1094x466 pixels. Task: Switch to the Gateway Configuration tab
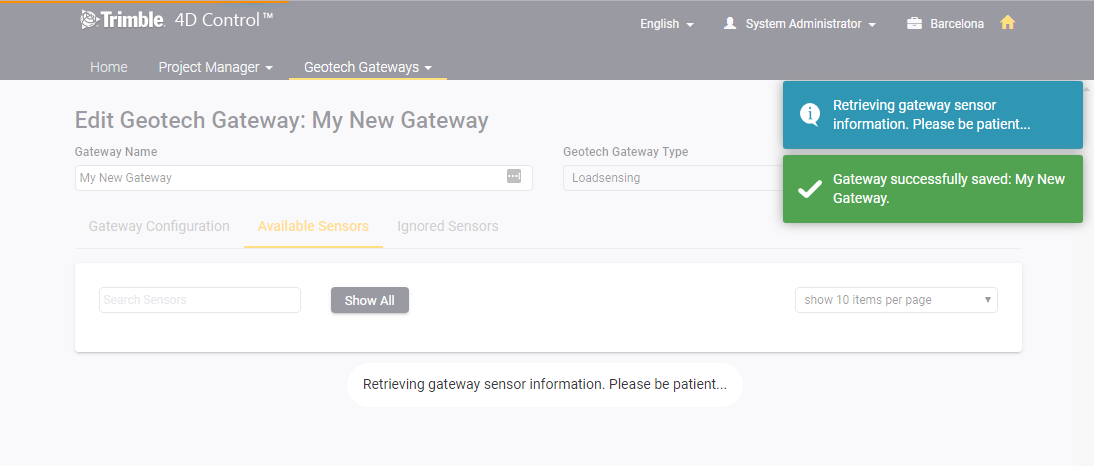(x=159, y=226)
